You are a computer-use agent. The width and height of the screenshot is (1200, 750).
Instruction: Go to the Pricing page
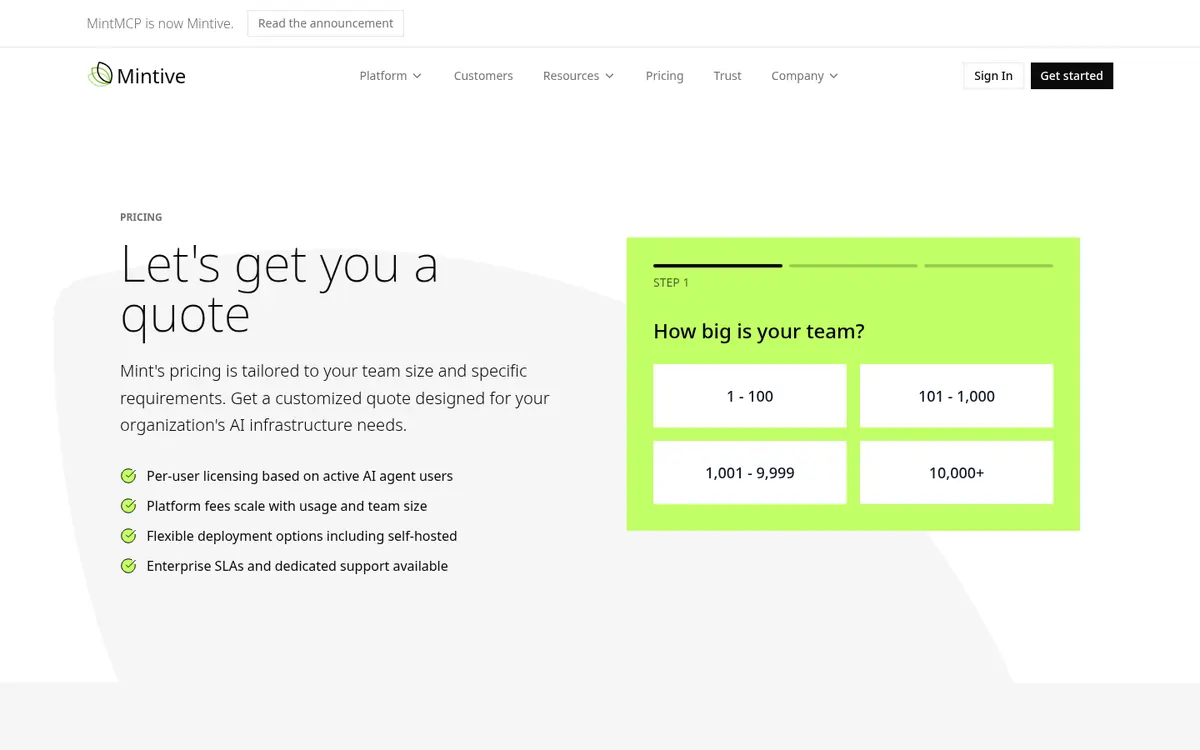pyautogui.click(x=664, y=76)
